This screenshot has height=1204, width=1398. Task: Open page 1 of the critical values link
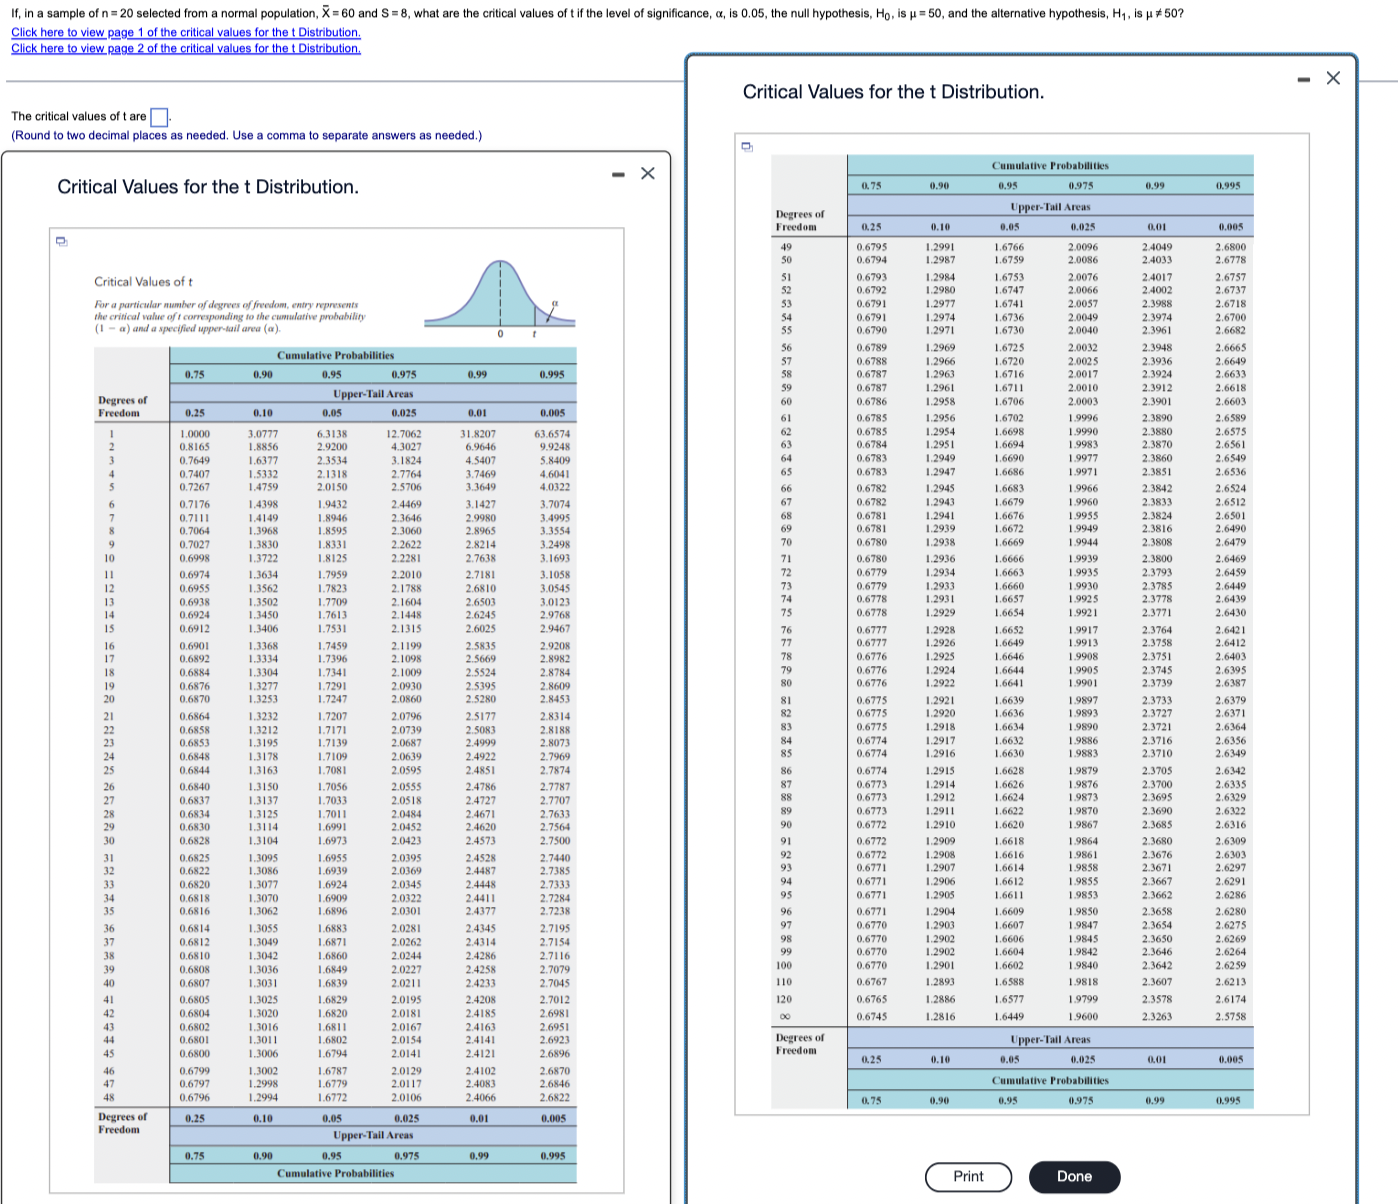click(186, 32)
